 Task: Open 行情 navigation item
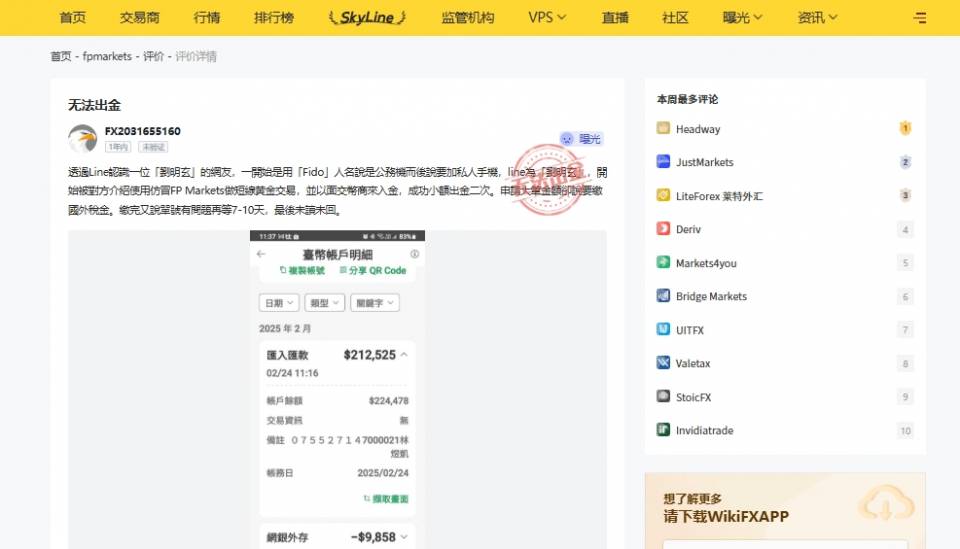(207, 18)
